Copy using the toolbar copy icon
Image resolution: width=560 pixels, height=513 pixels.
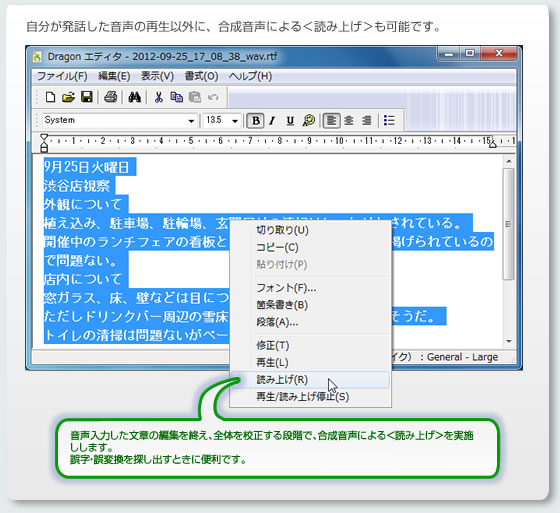176,97
